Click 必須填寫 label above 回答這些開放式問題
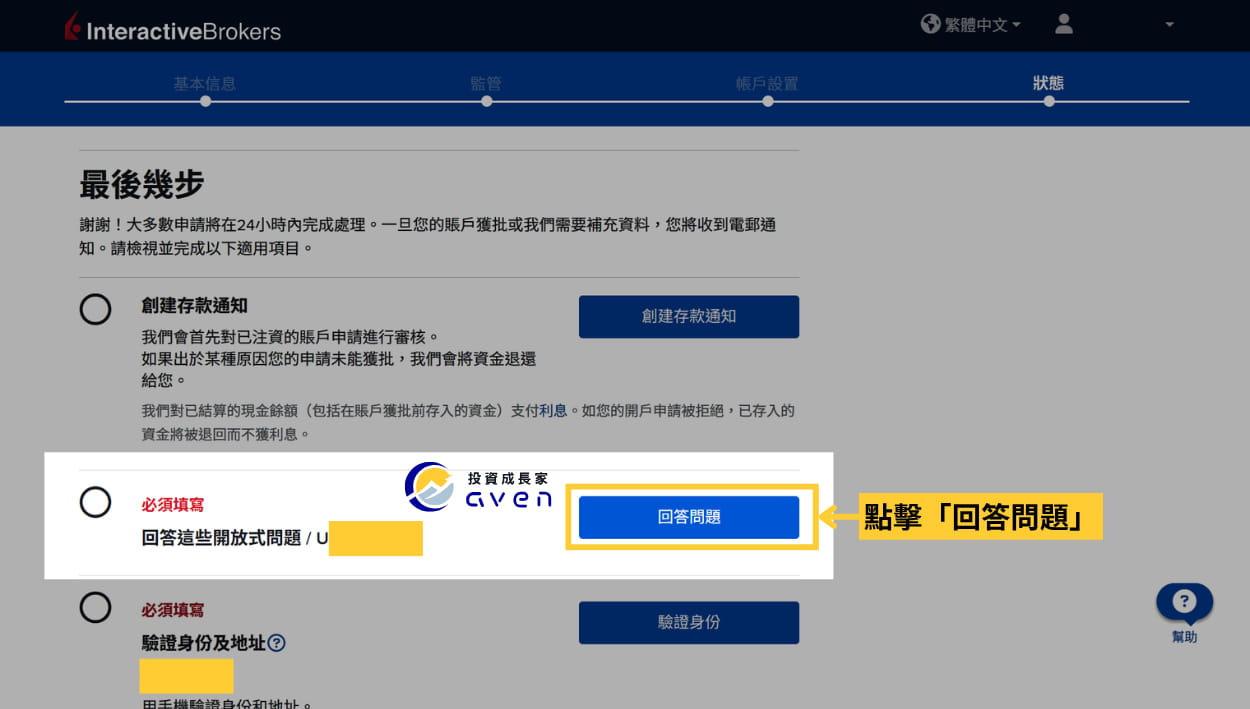 pyautogui.click(x=173, y=505)
